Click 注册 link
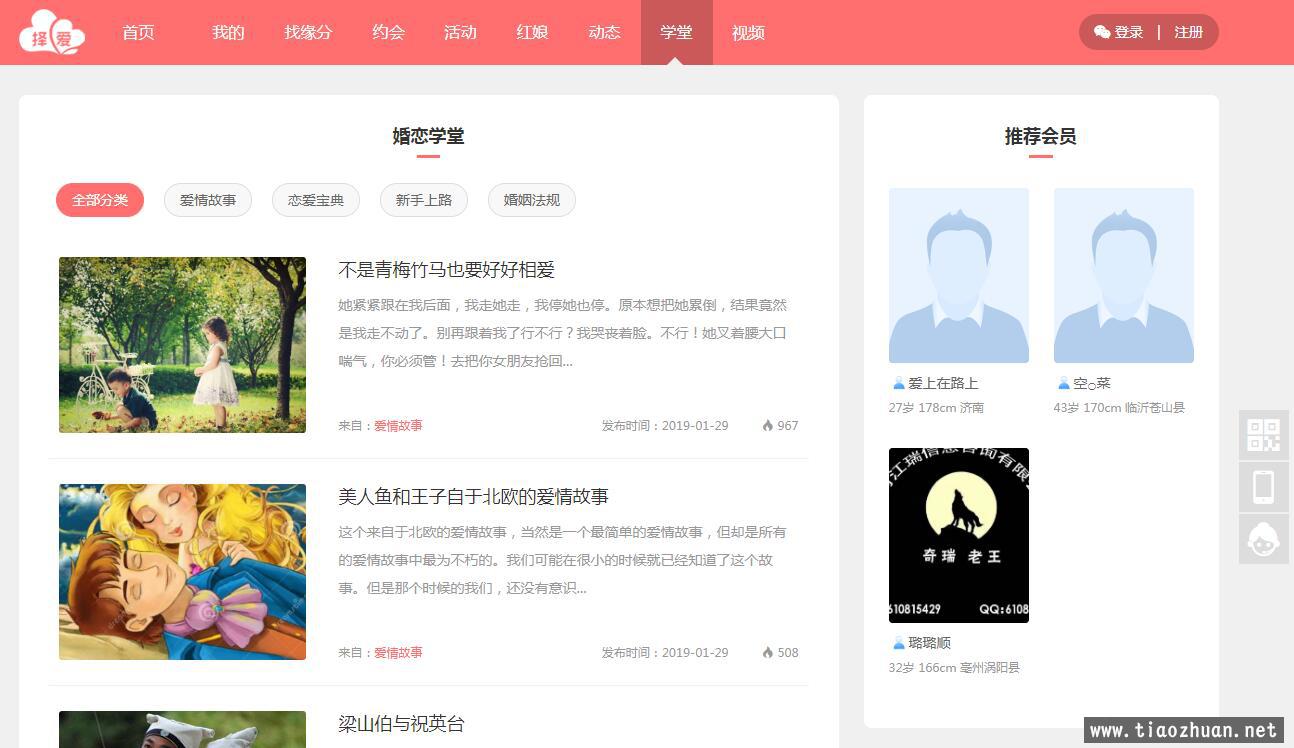The image size is (1294, 748). pos(1189,32)
